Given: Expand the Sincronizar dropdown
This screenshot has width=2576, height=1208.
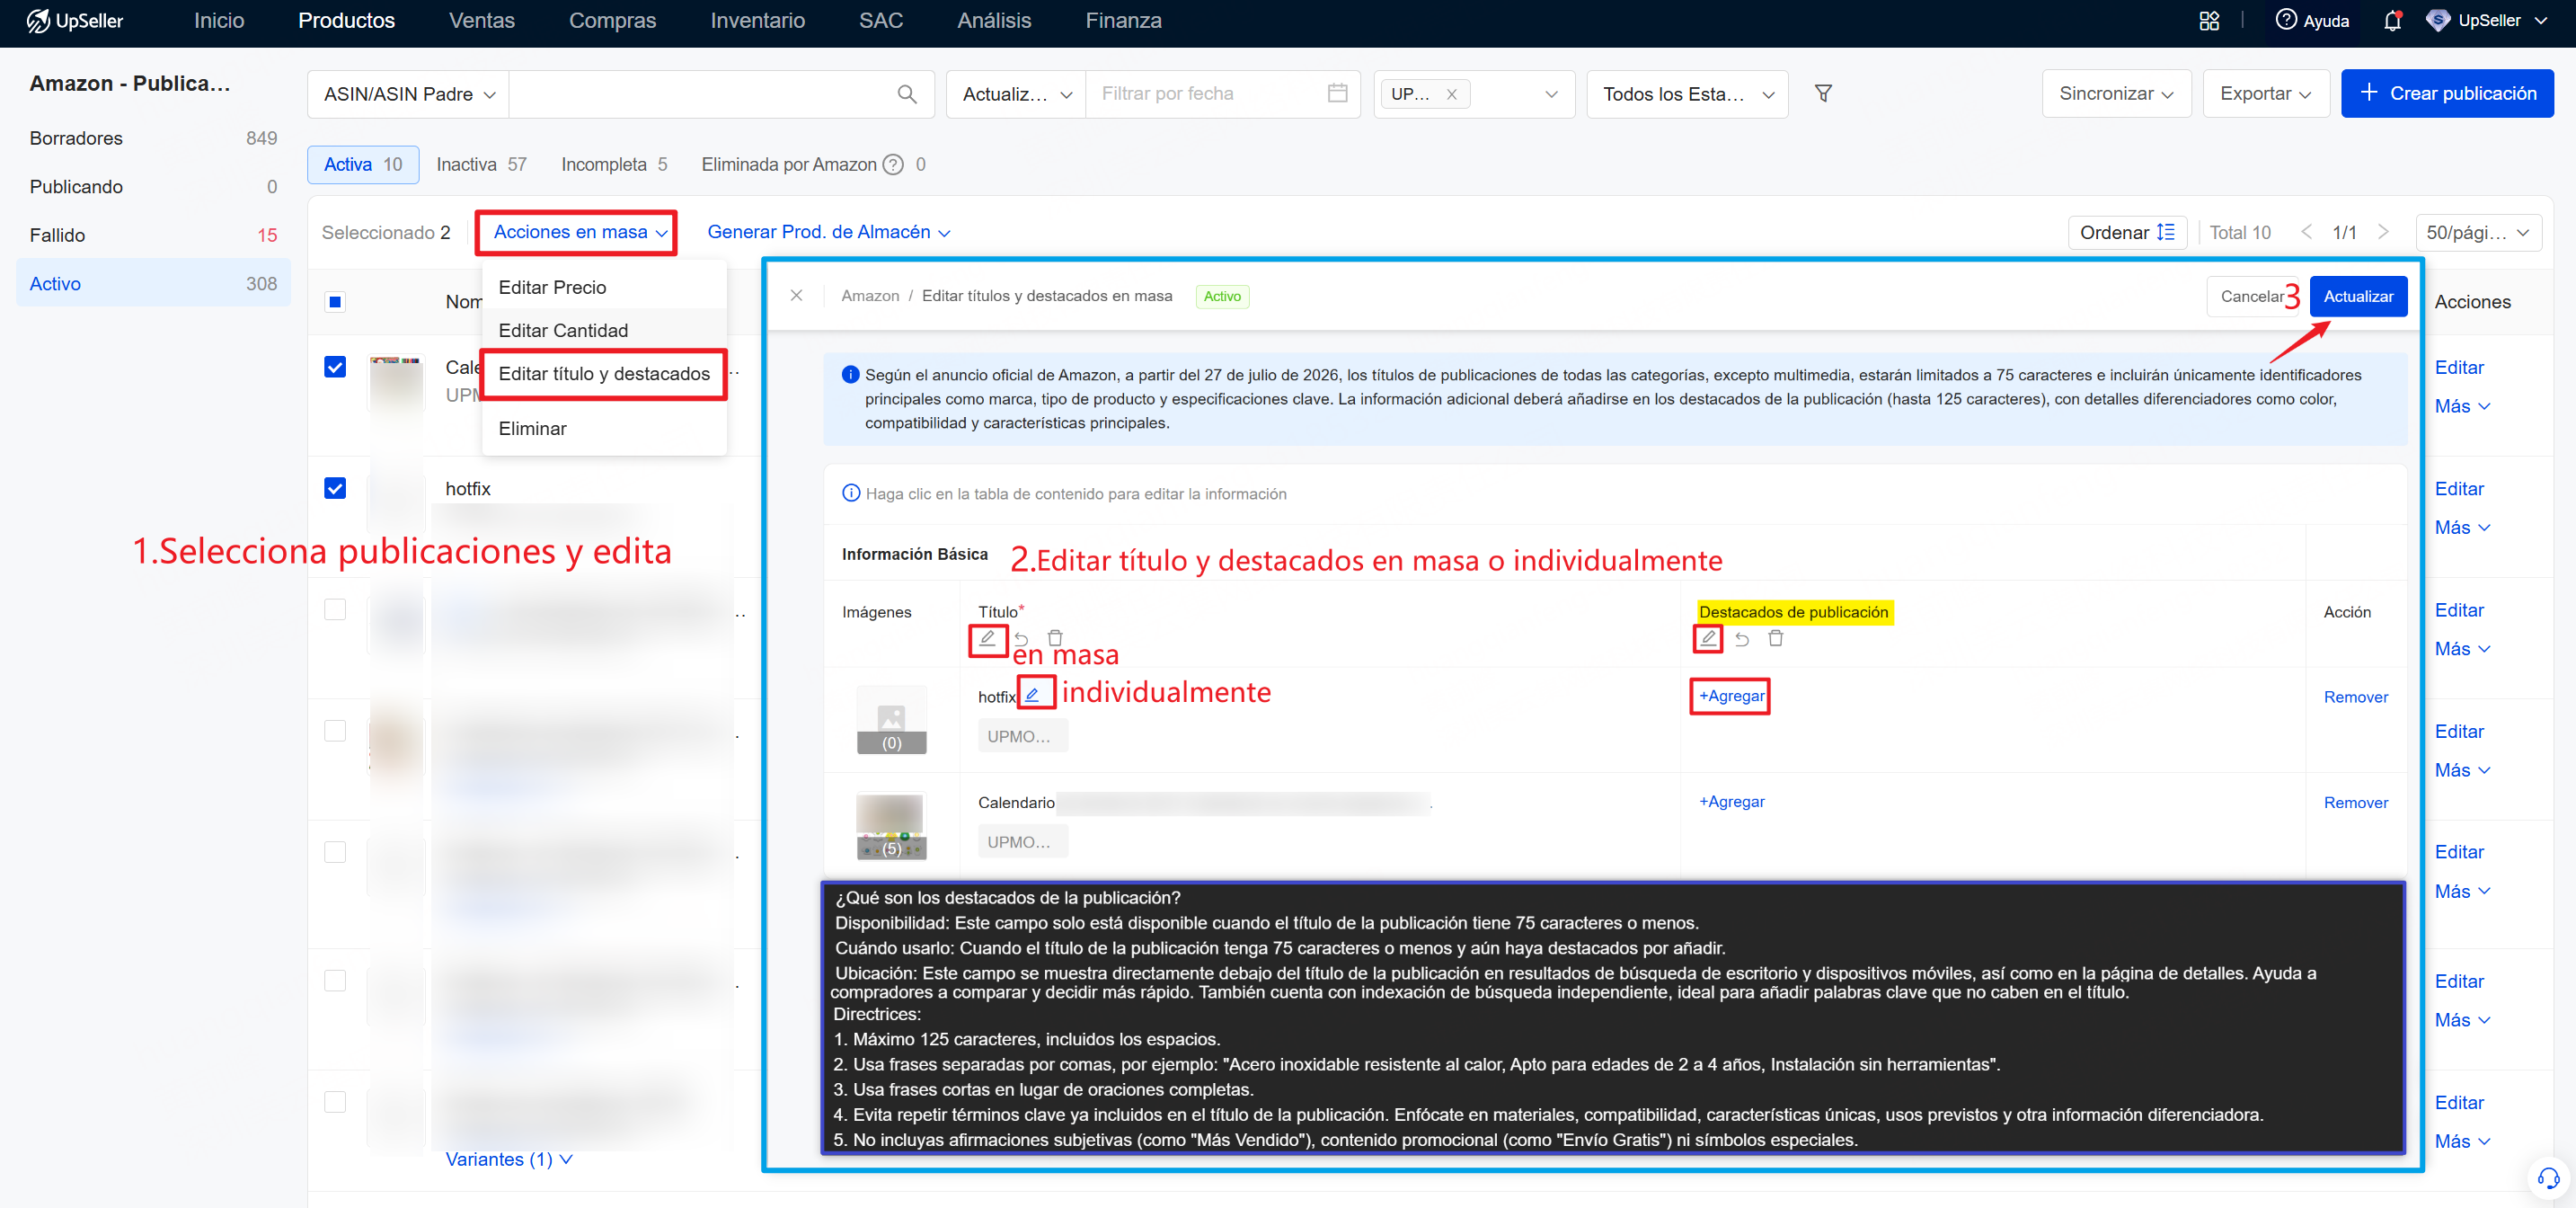Looking at the screenshot, I should pyautogui.click(x=2116, y=93).
